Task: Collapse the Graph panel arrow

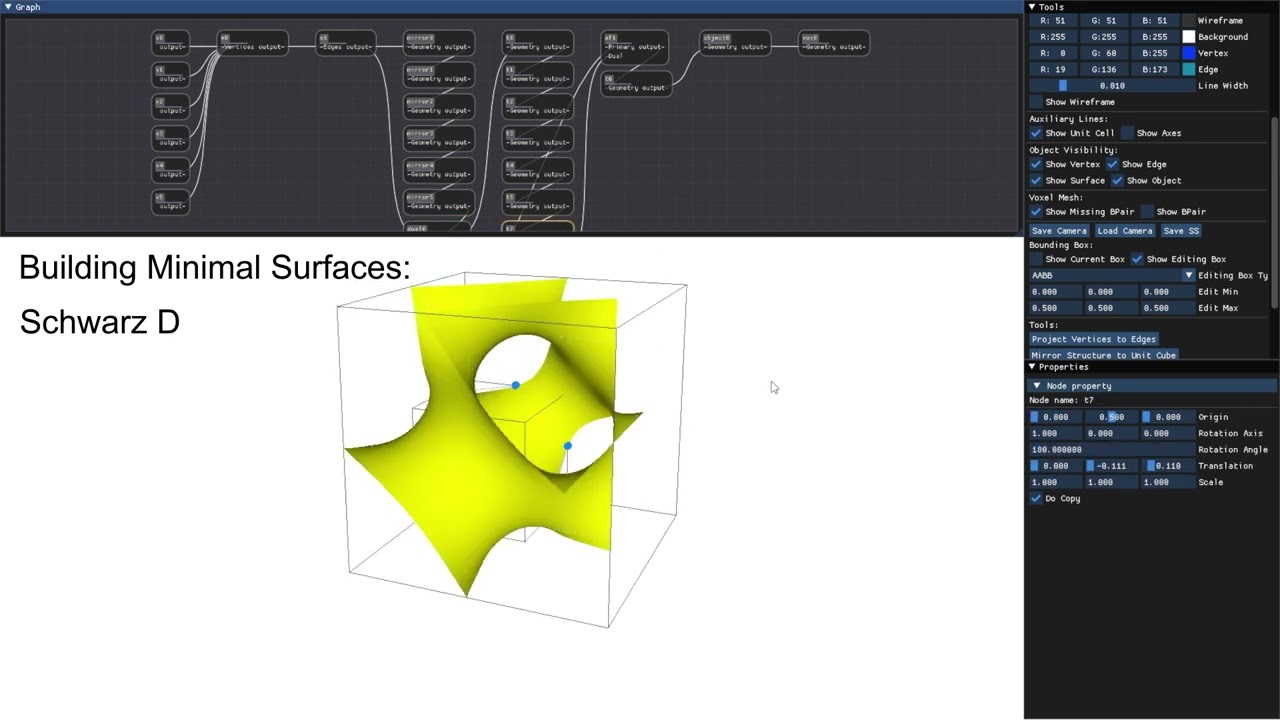Action: (8, 7)
